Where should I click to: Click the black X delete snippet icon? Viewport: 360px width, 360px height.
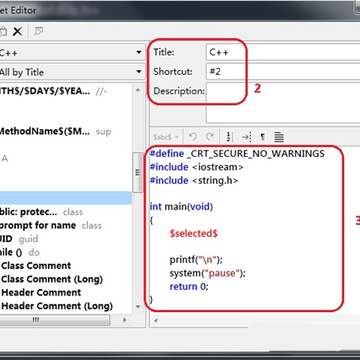(17, 32)
